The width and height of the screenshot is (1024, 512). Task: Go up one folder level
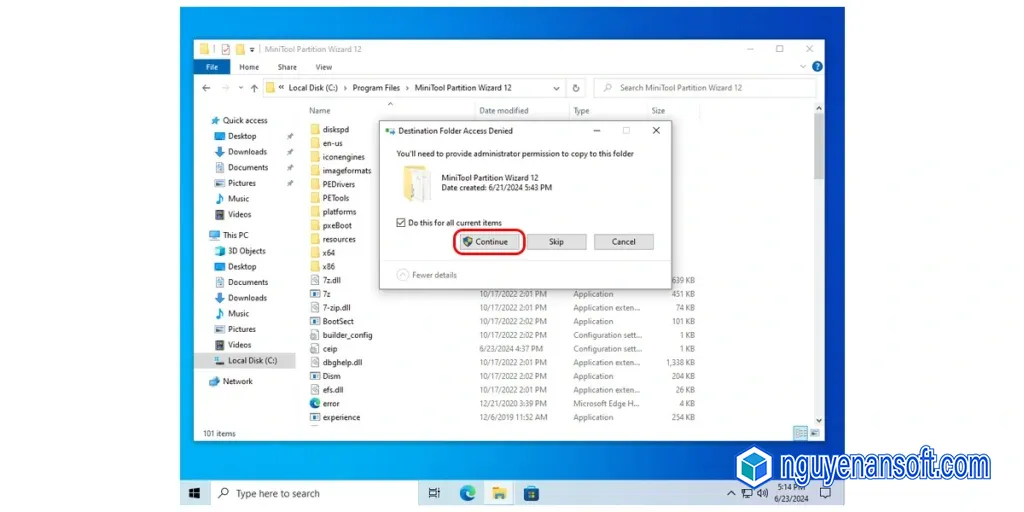click(254, 88)
